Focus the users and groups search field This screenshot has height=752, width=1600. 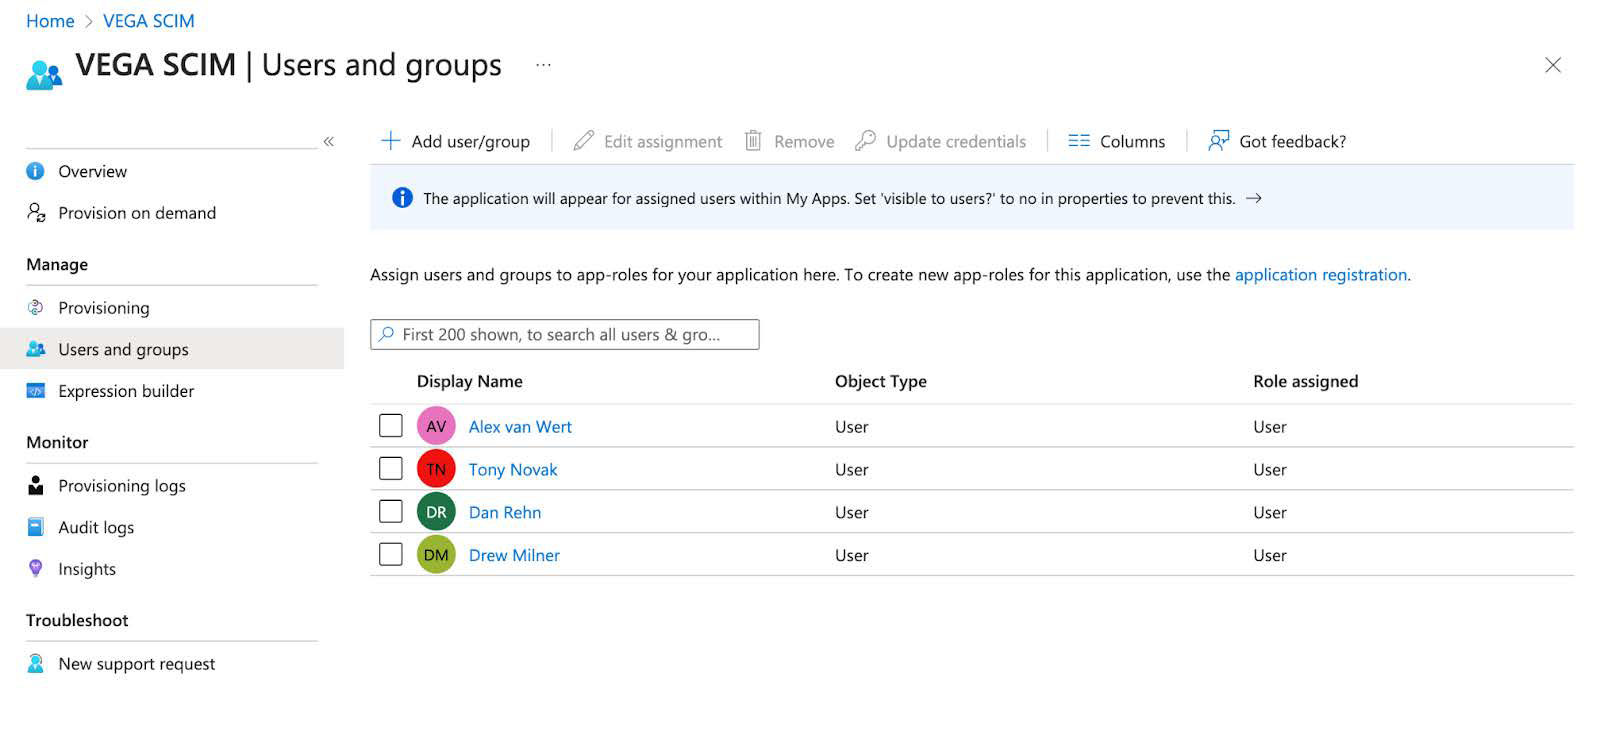coord(564,334)
